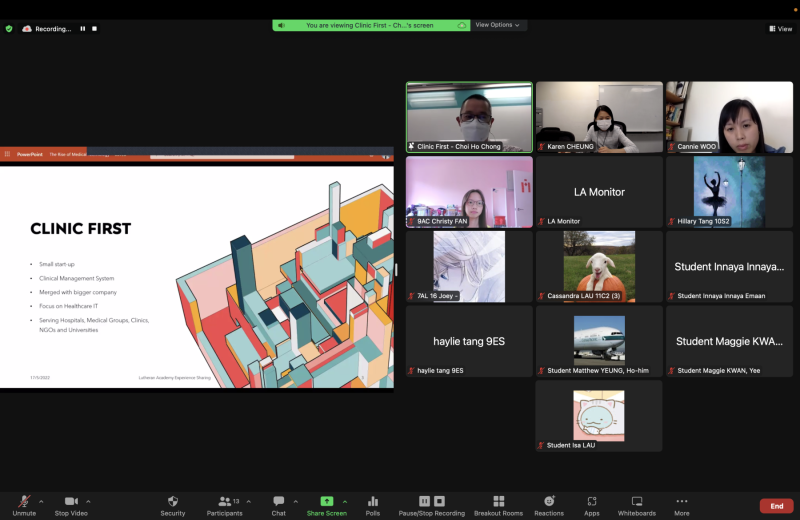
Task: Click the PowerPoint label in shared window
Action: (30, 154)
